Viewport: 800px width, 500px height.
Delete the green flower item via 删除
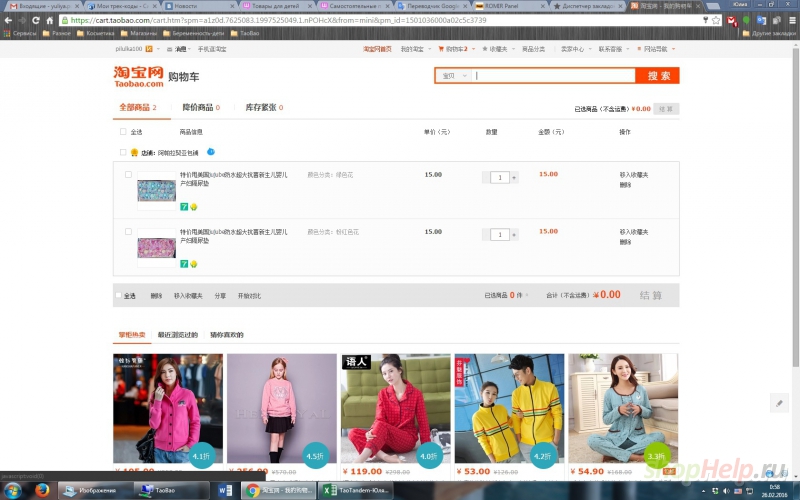click(x=625, y=185)
